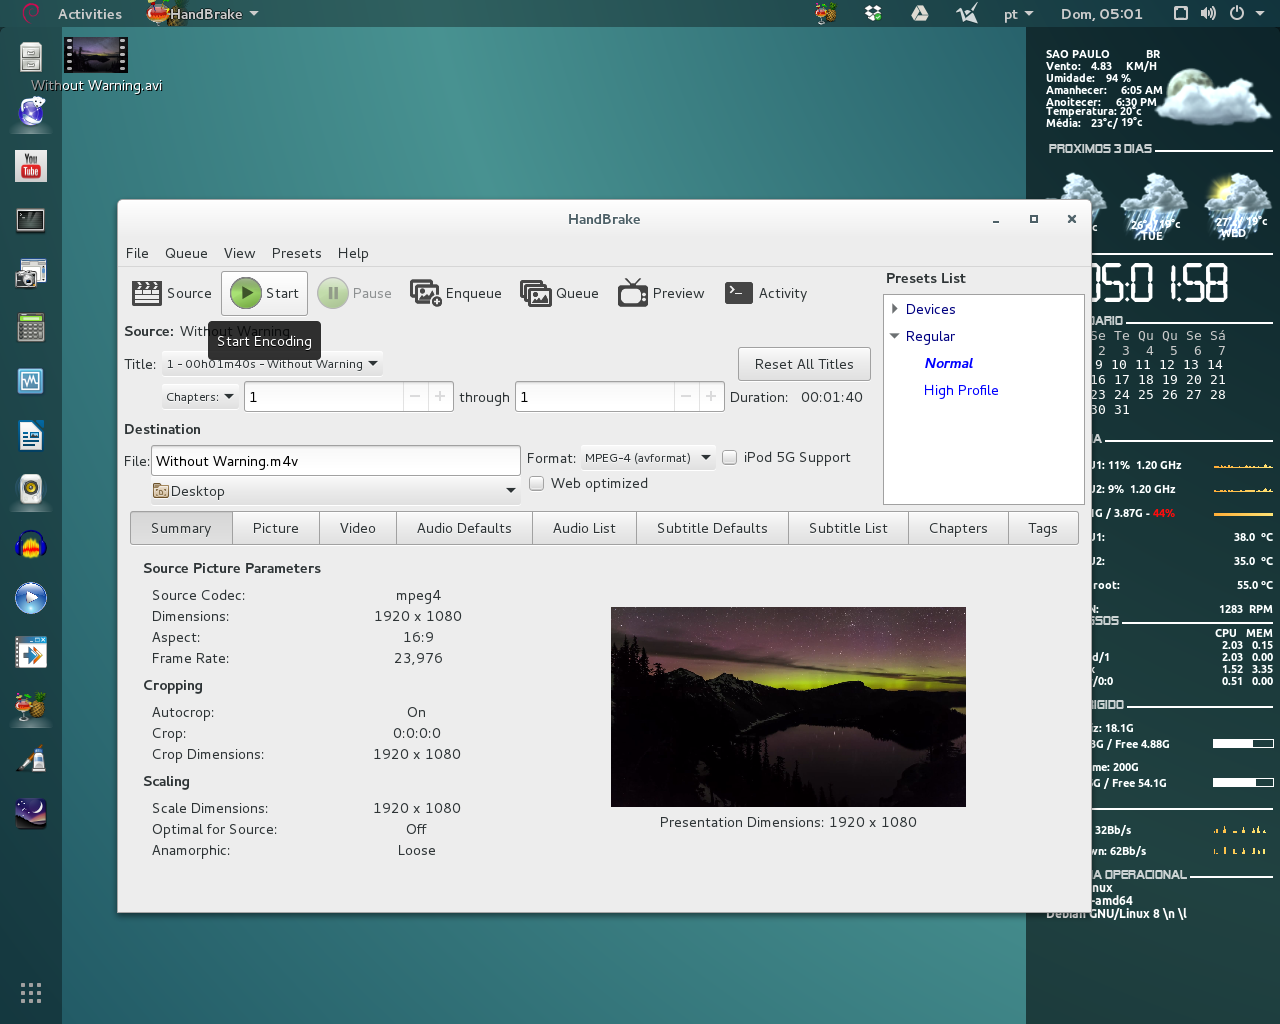The height and width of the screenshot is (1024, 1280).
Task: Launch the HandBrake cocktail dock icon
Action: pos(31,706)
